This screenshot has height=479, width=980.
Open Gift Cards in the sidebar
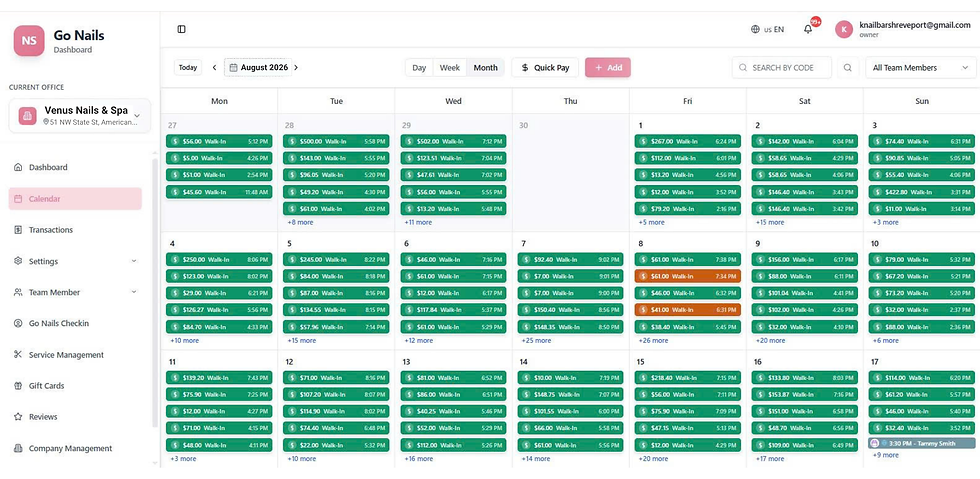(75, 386)
